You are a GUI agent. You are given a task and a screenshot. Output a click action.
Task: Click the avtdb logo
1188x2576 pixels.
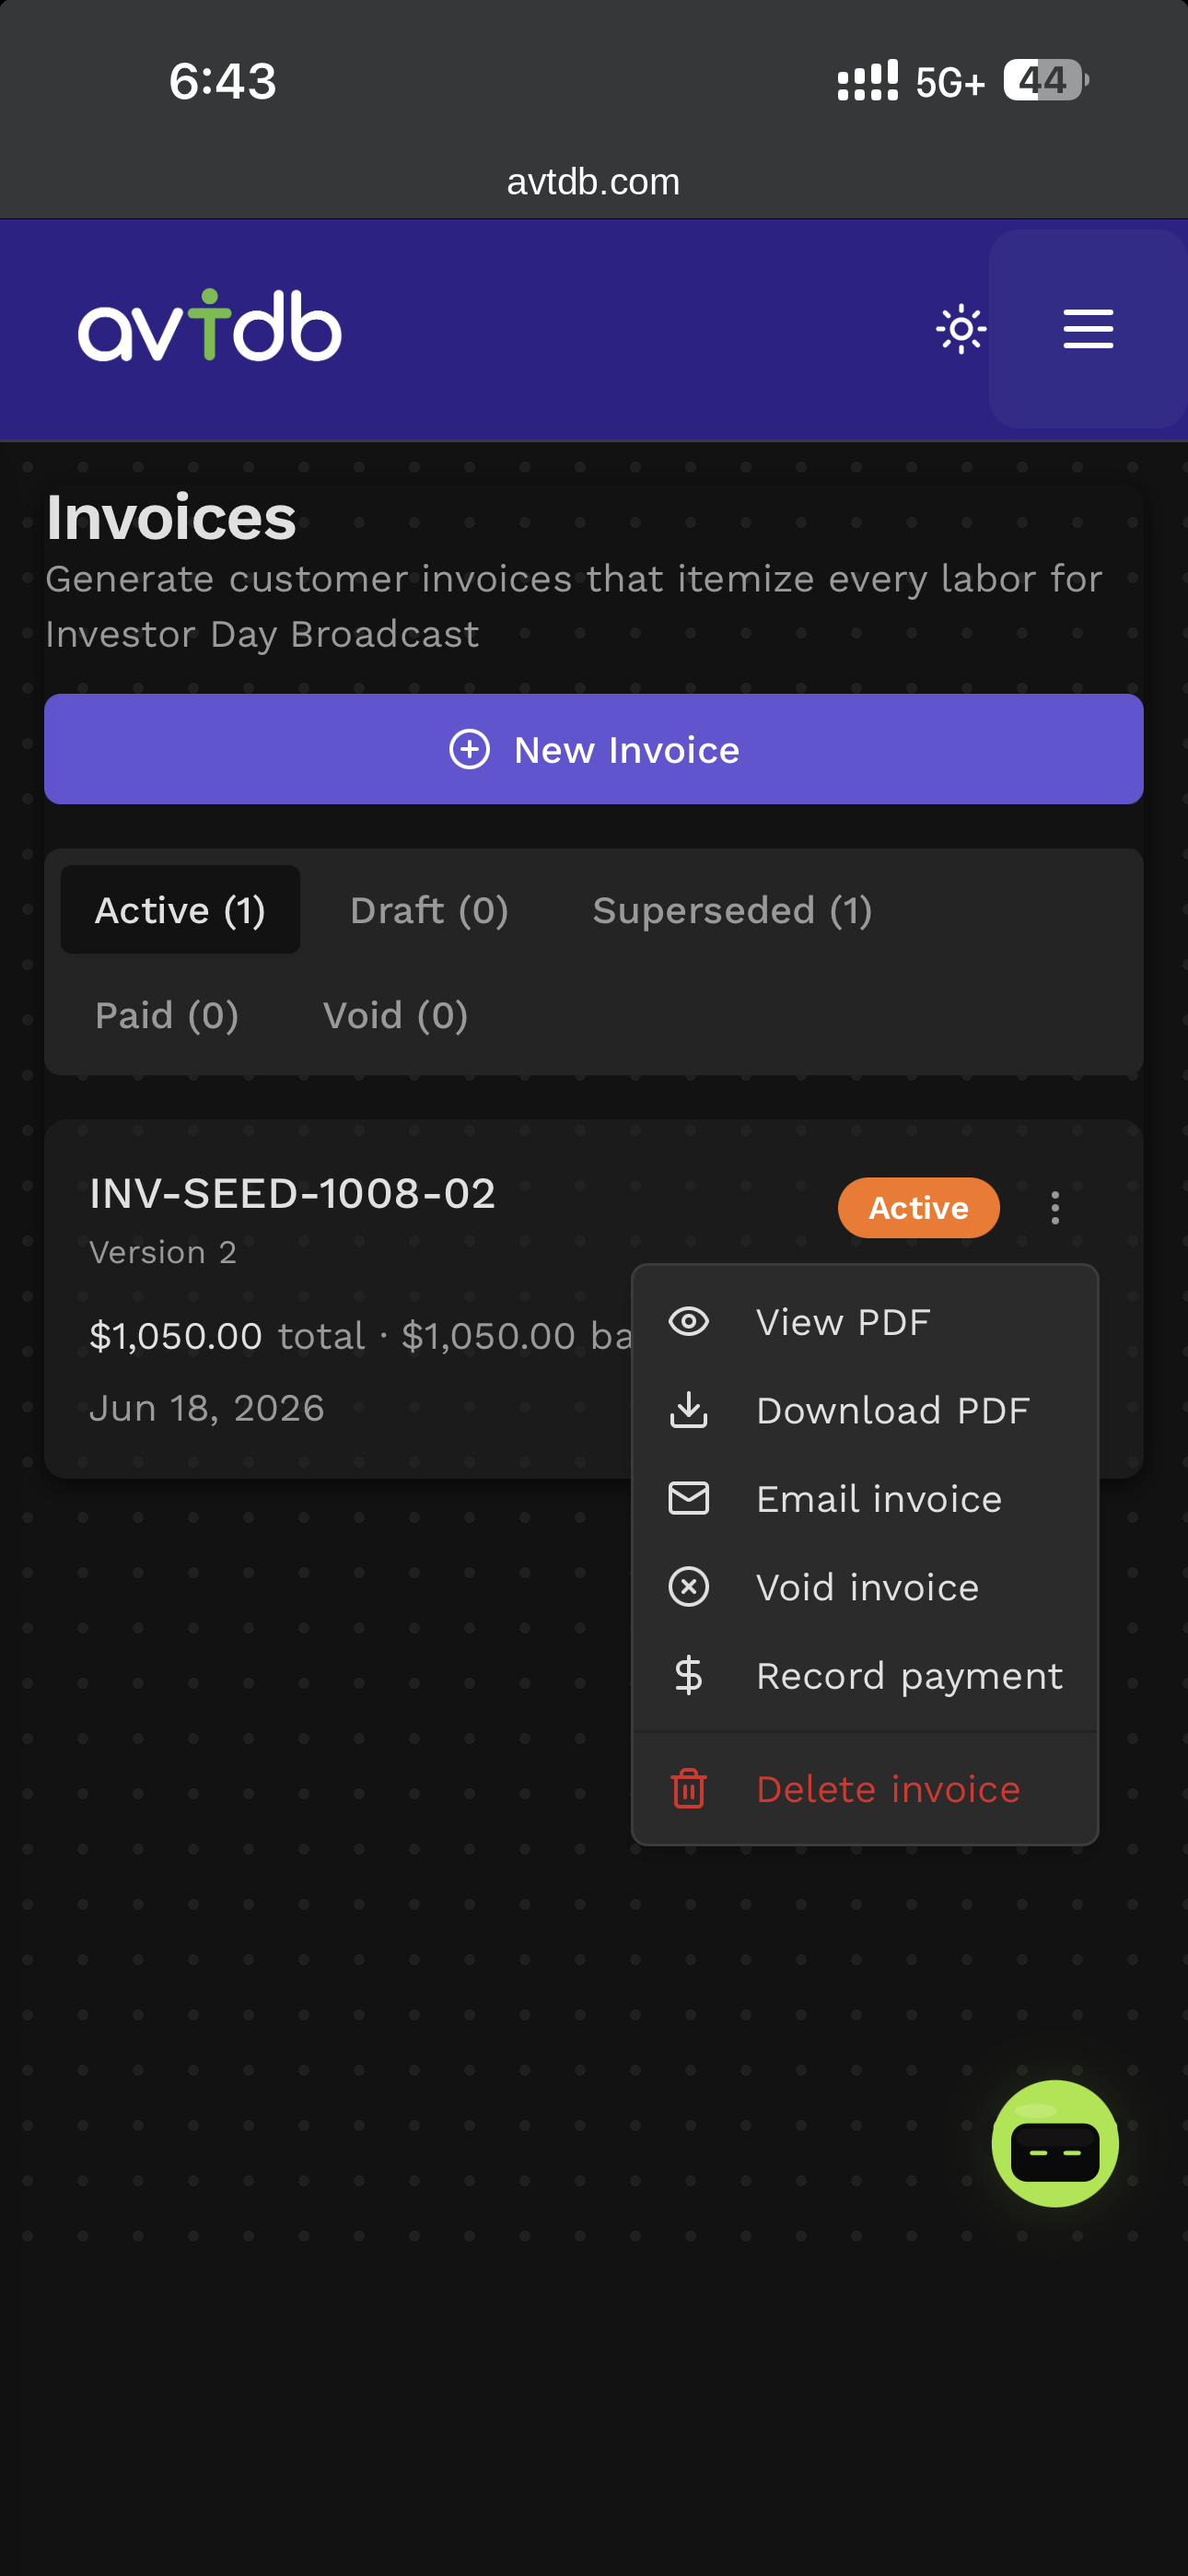210,326
